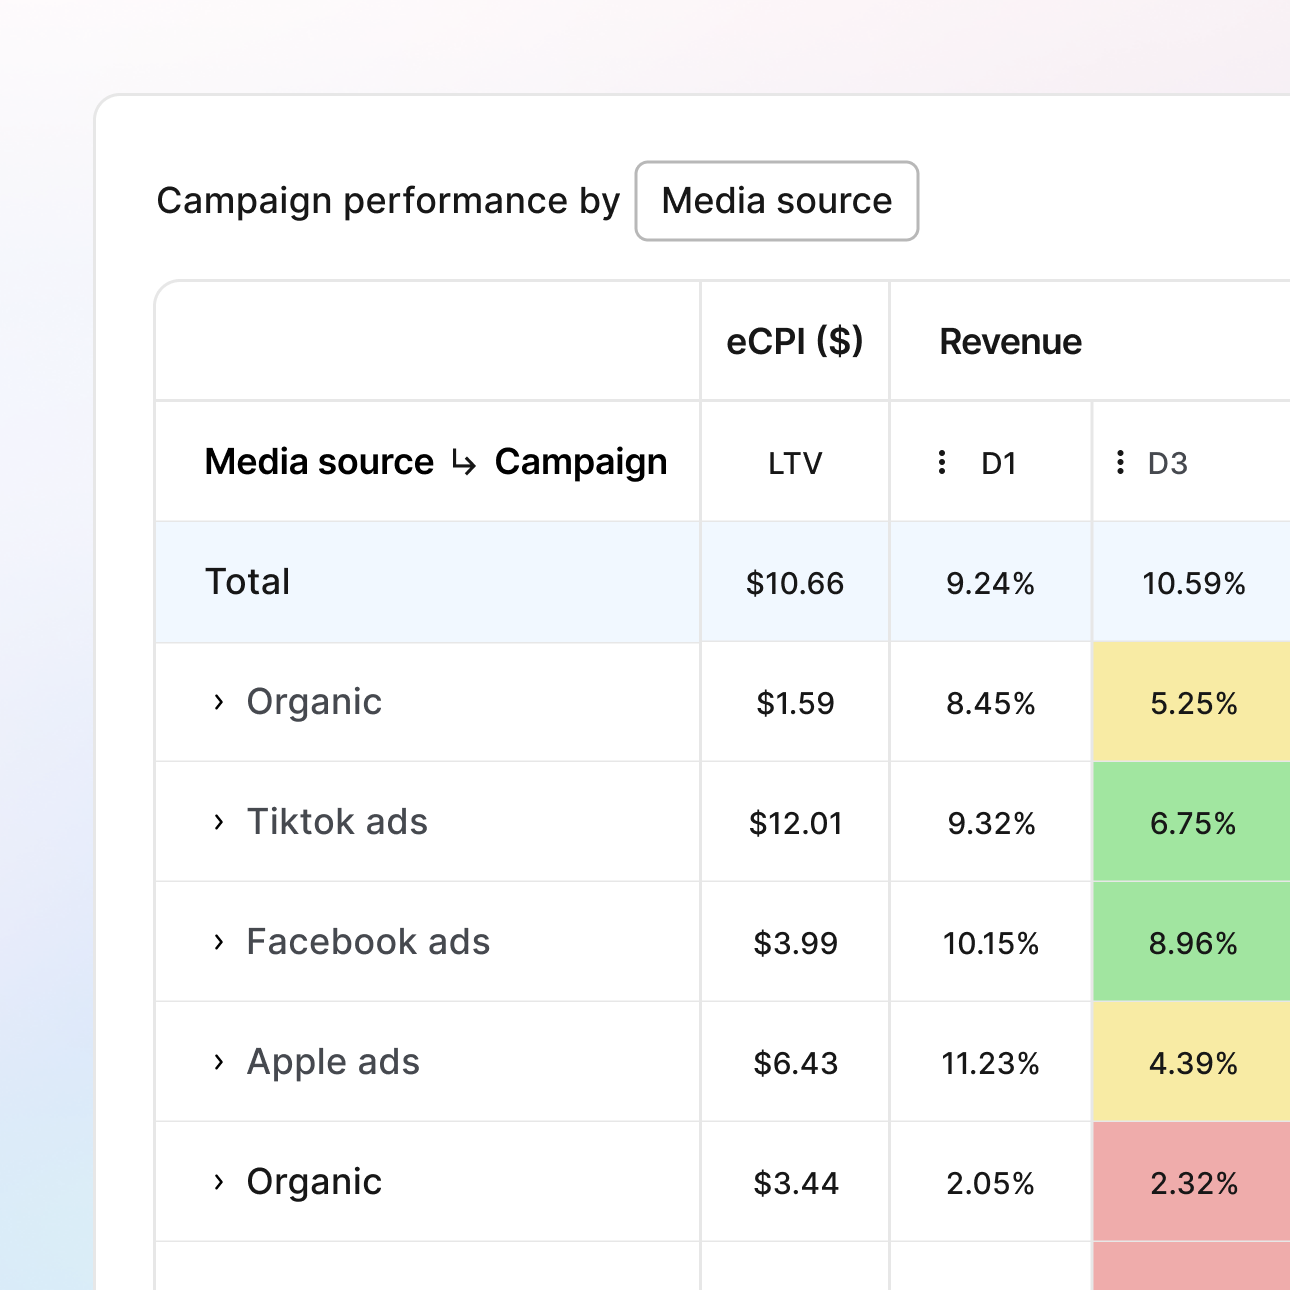Click the Revenue group header
The height and width of the screenshot is (1290, 1290).
pyautogui.click(x=1010, y=341)
